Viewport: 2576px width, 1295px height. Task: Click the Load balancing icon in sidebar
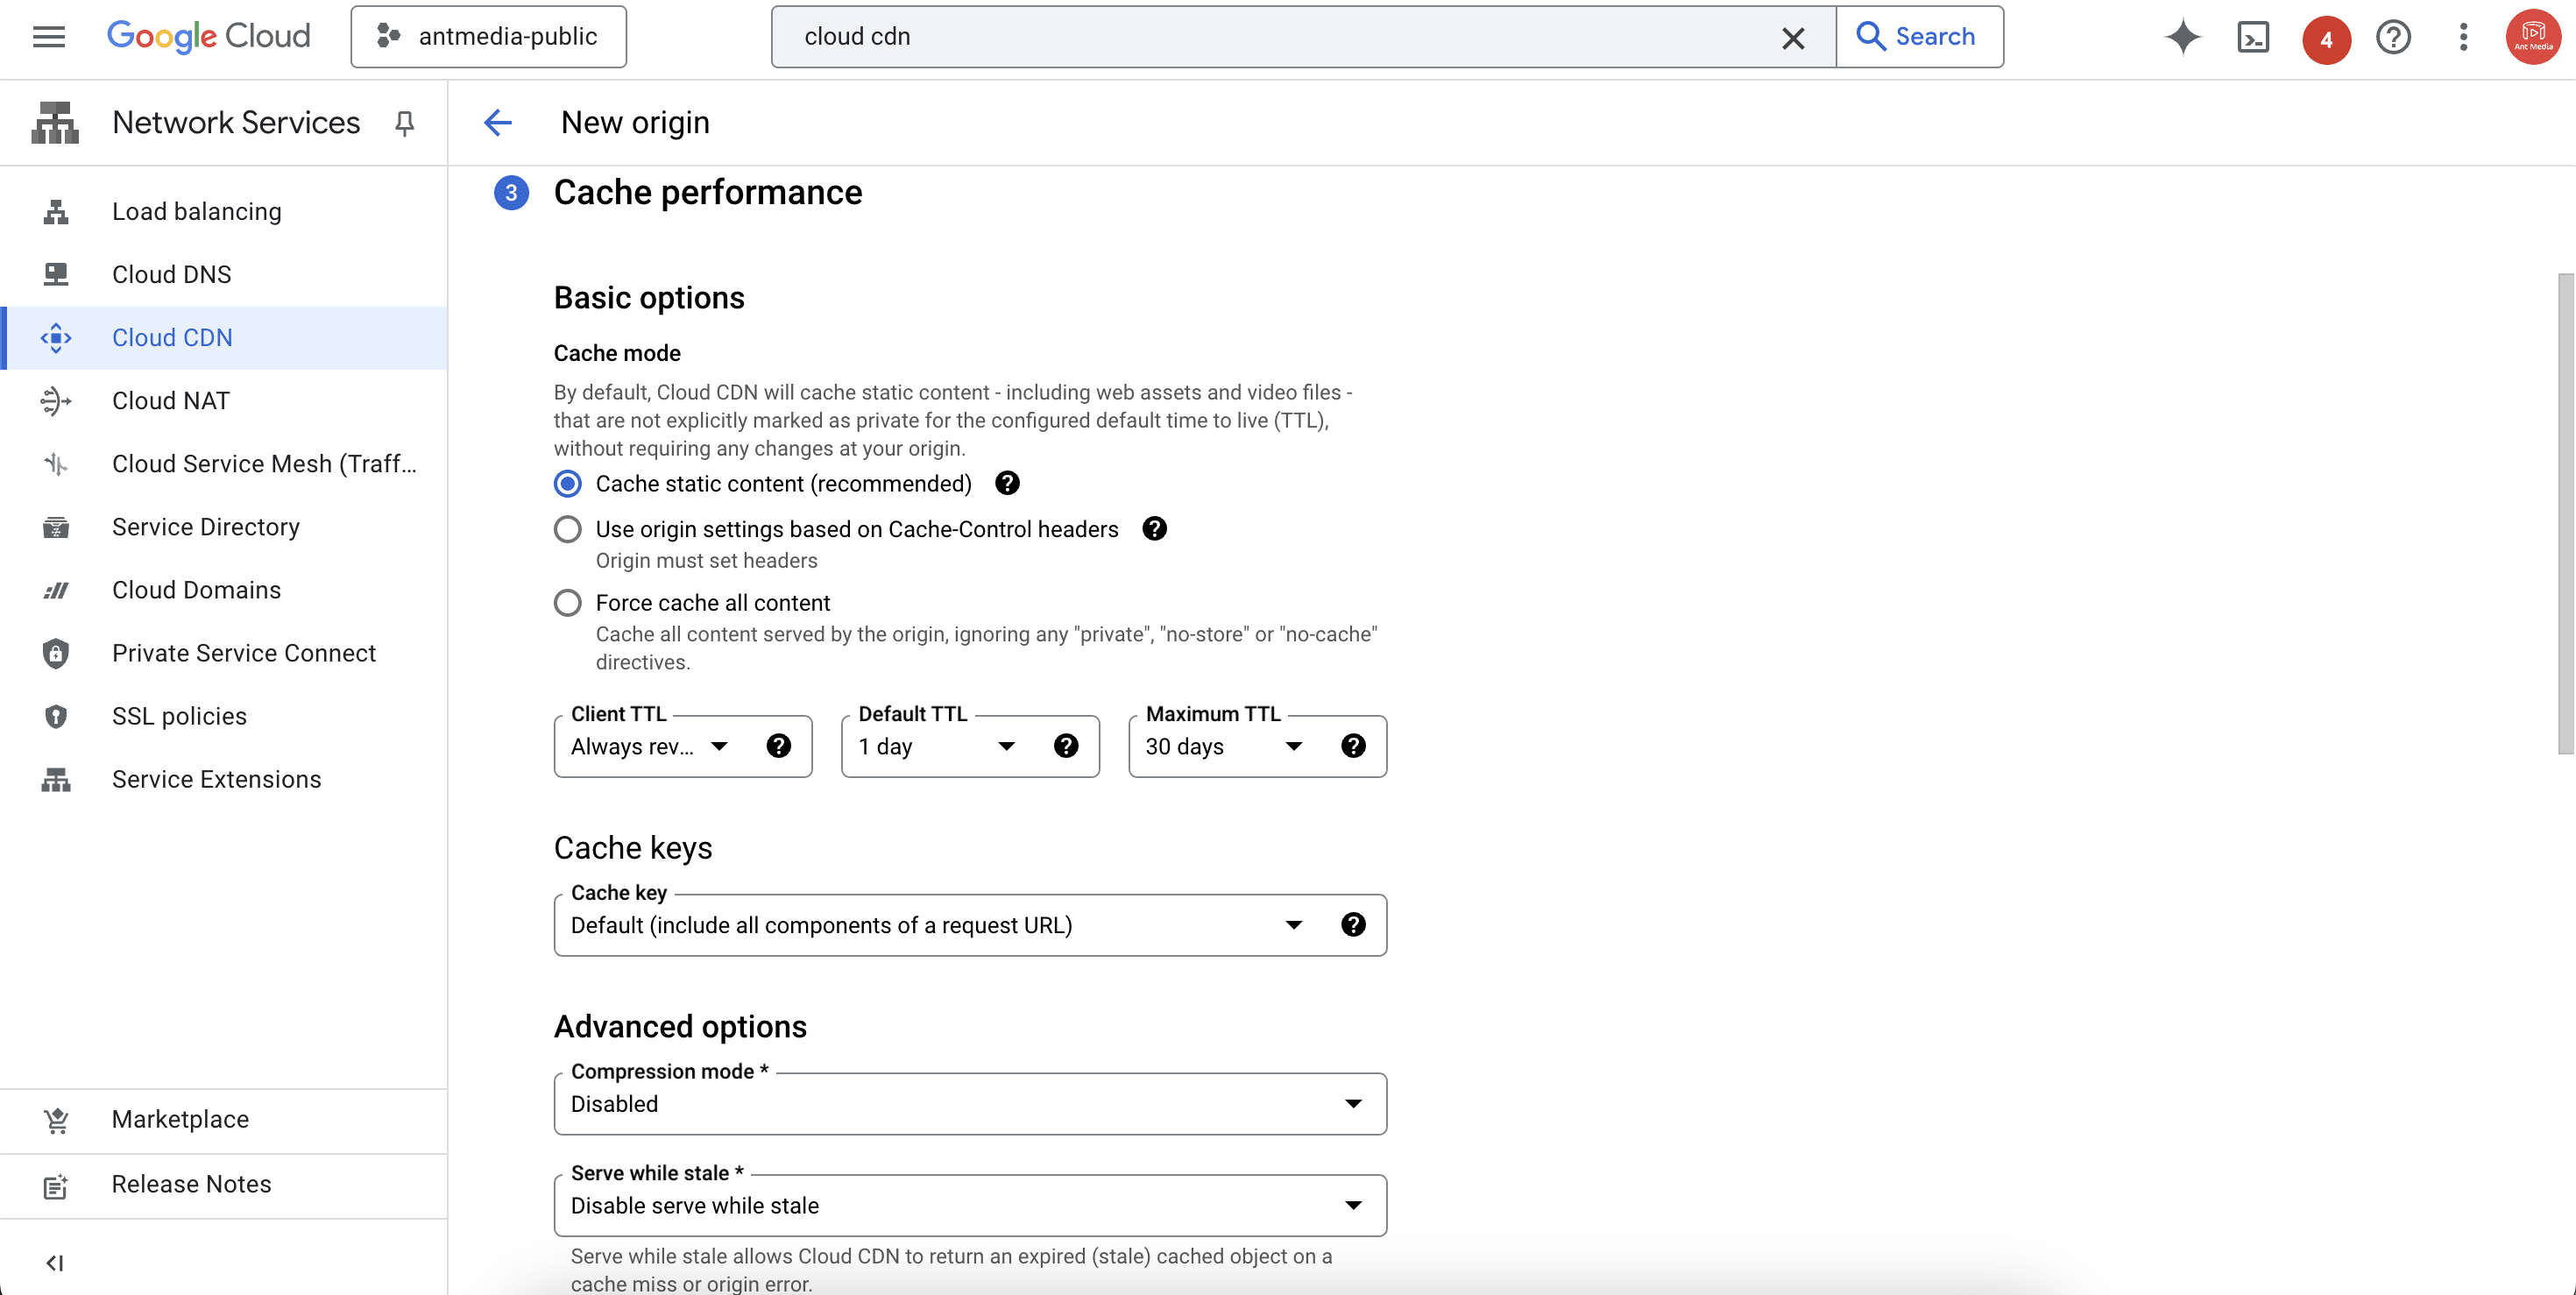point(56,209)
